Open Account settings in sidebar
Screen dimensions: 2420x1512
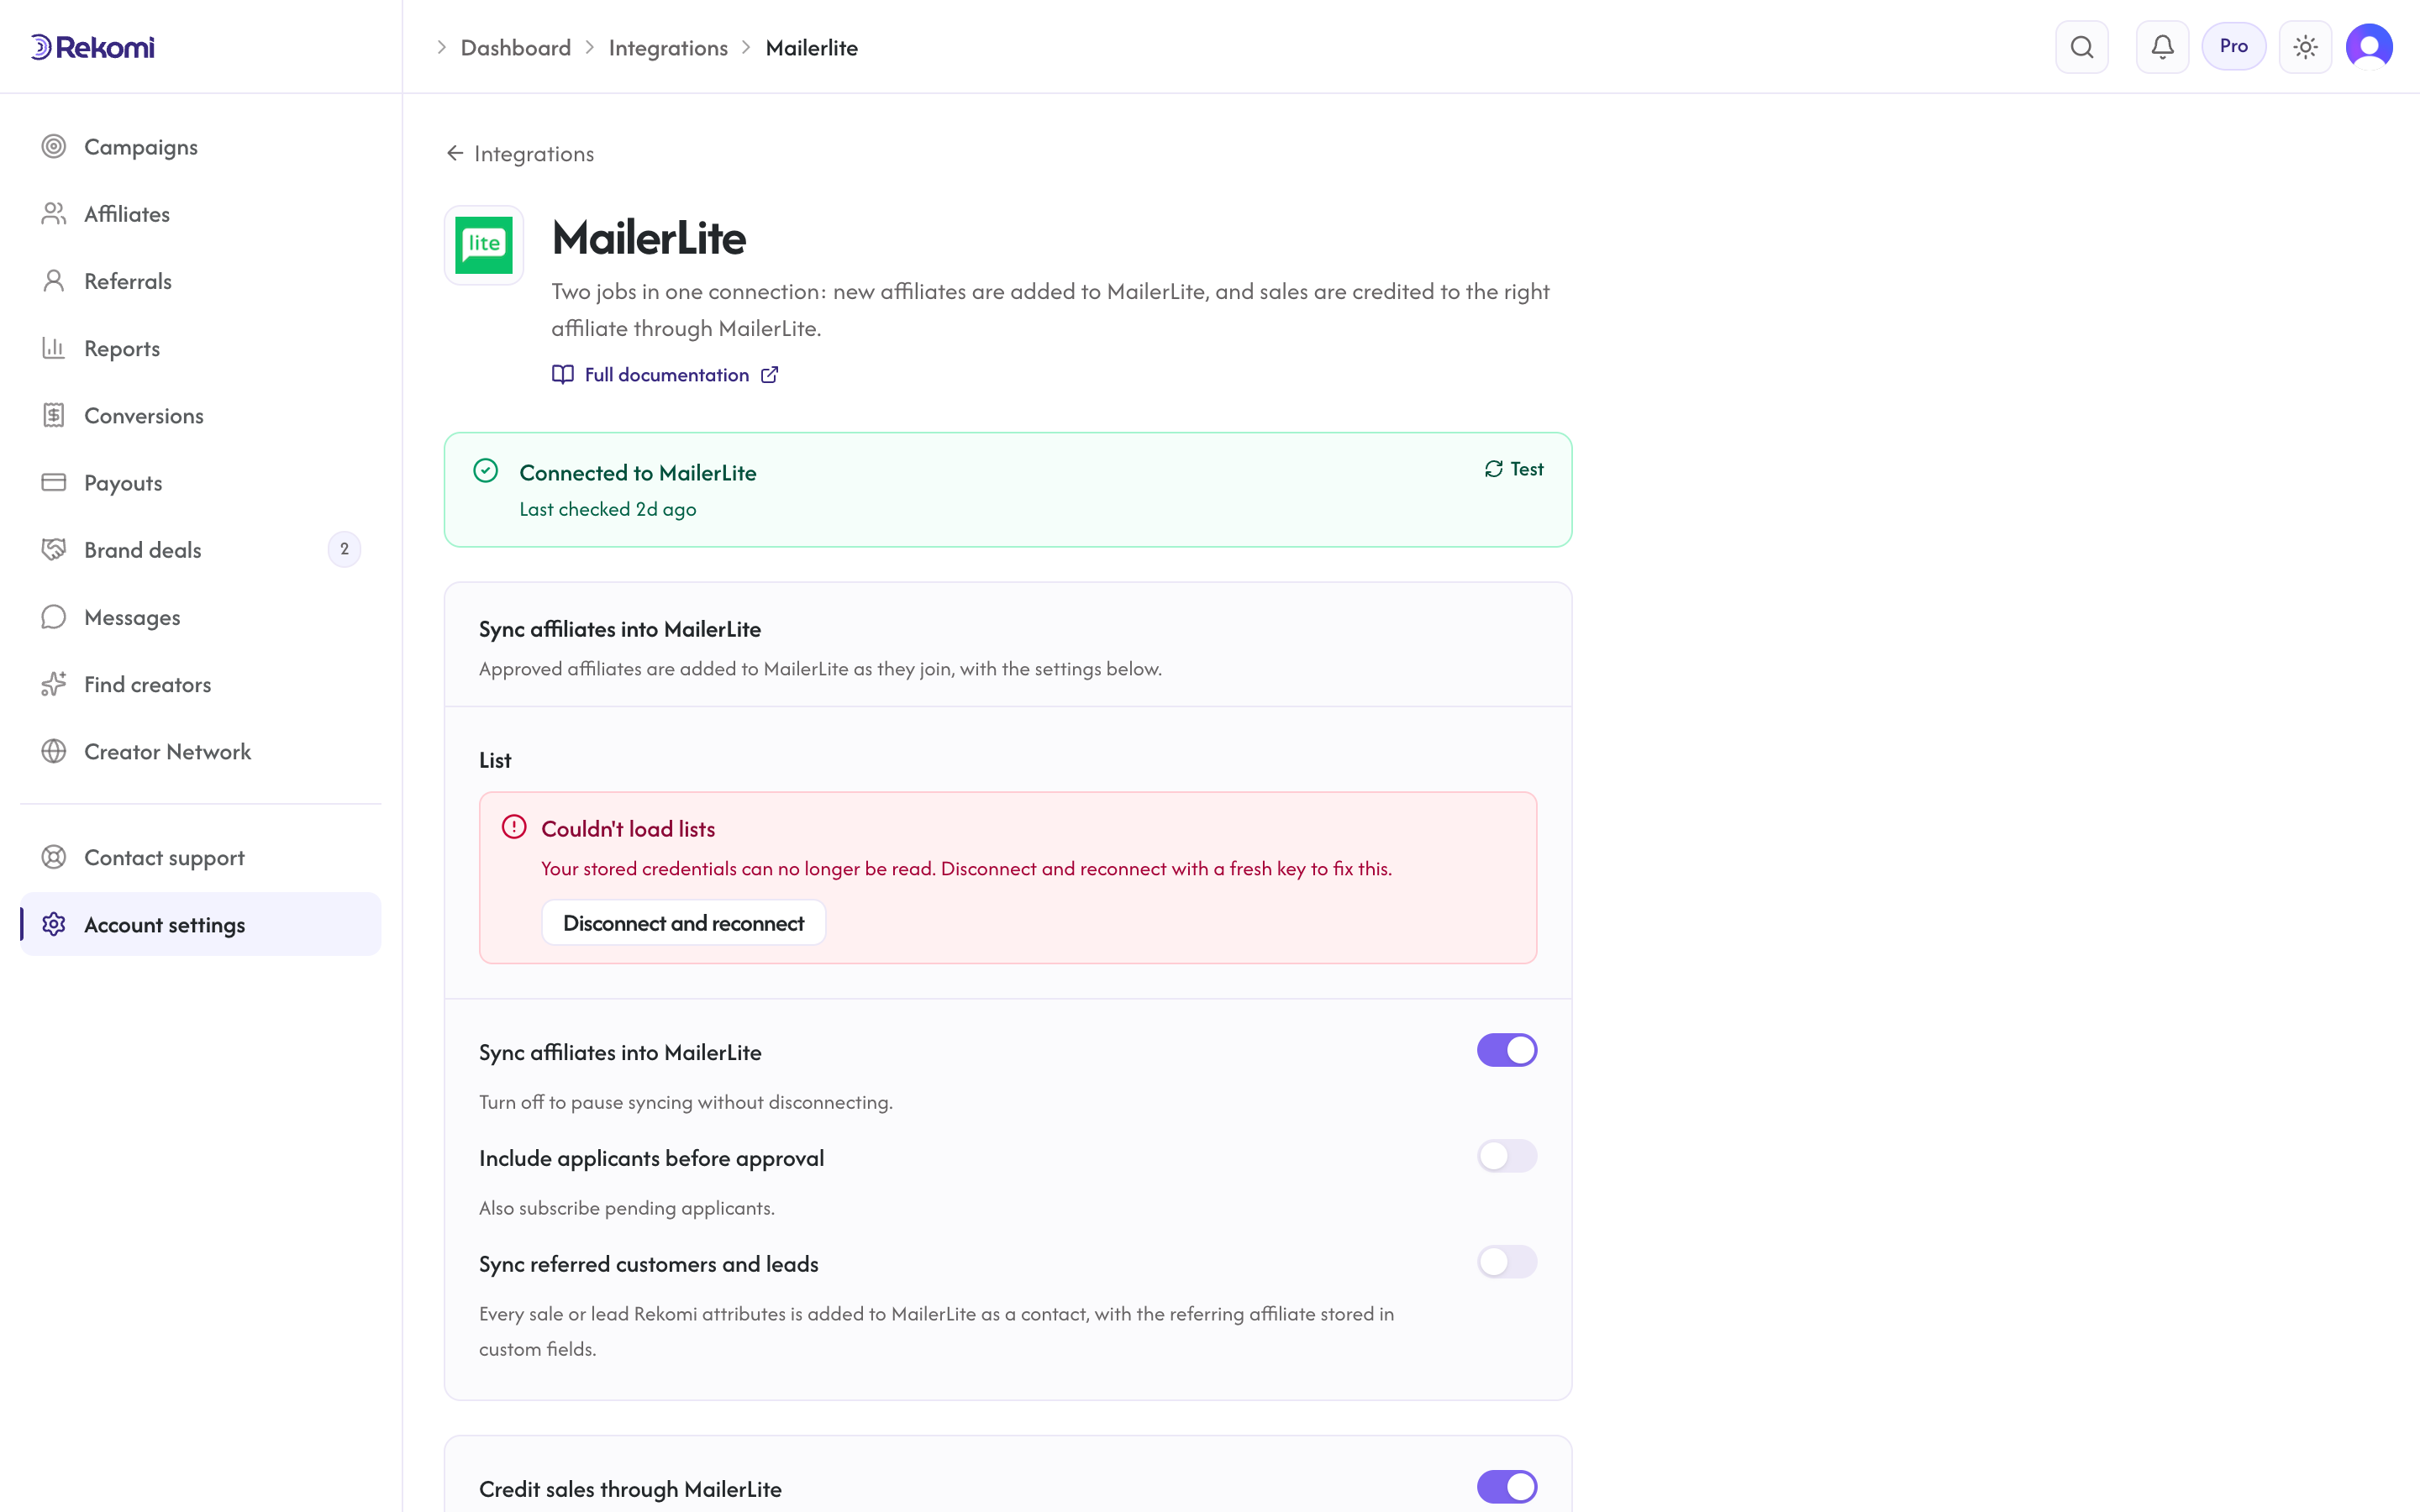pyautogui.click(x=200, y=924)
